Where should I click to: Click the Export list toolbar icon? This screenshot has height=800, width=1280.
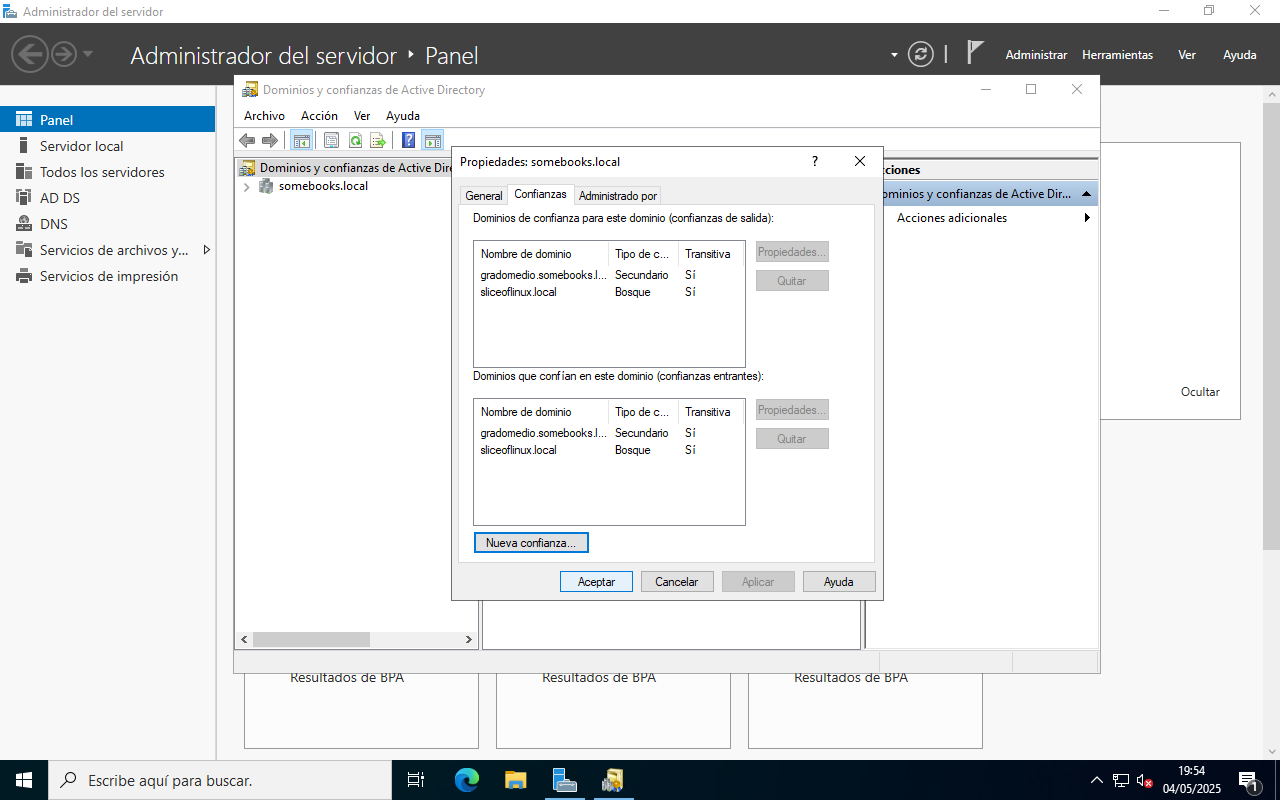[x=378, y=141]
